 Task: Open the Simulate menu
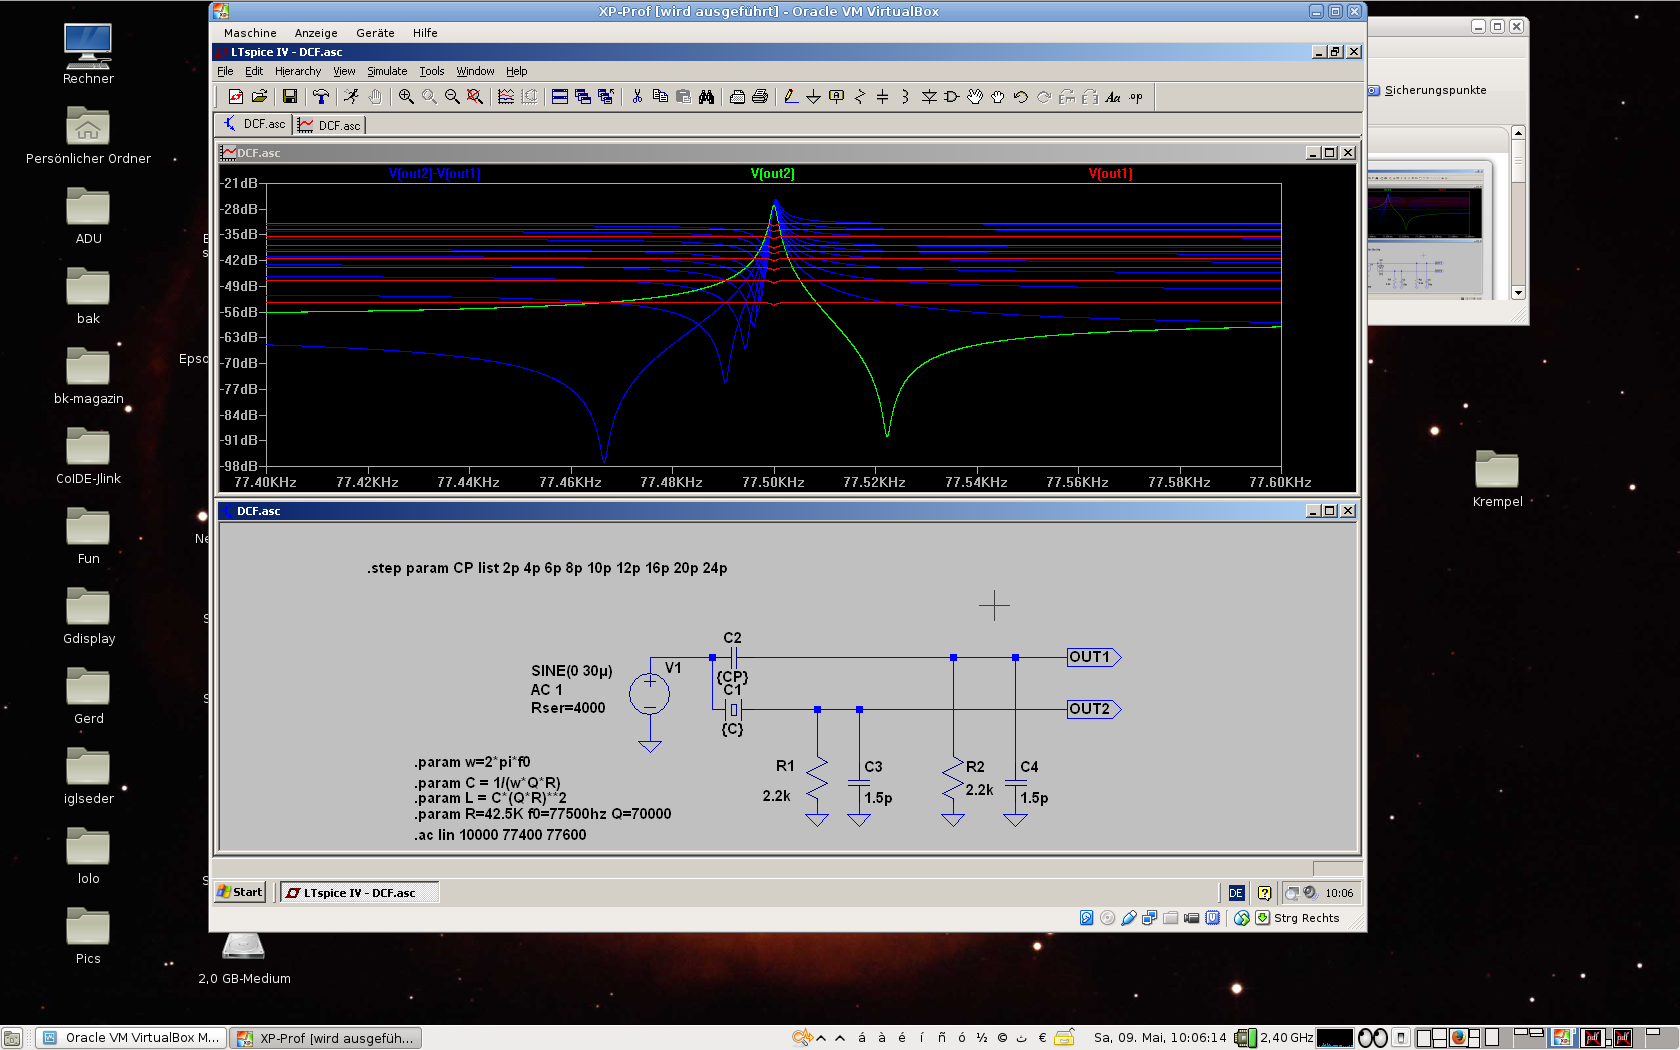pos(387,71)
